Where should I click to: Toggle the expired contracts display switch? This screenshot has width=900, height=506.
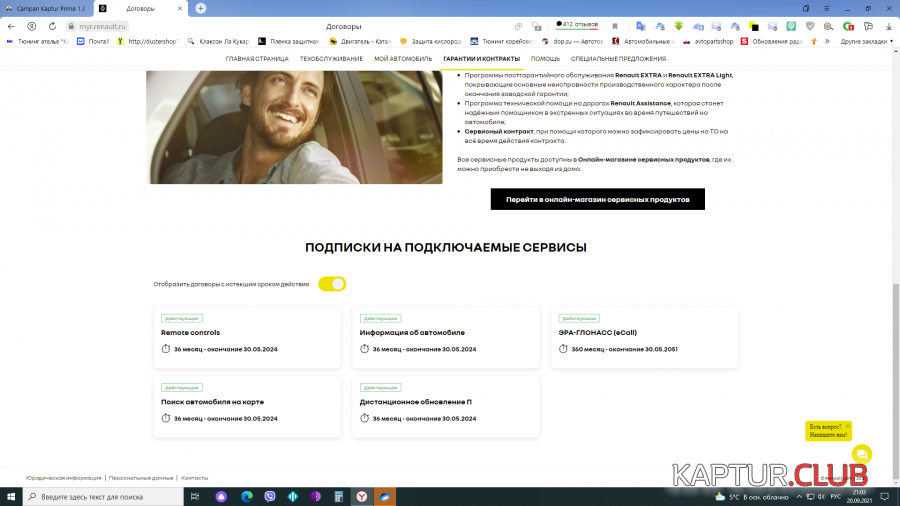[x=332, y=284]
